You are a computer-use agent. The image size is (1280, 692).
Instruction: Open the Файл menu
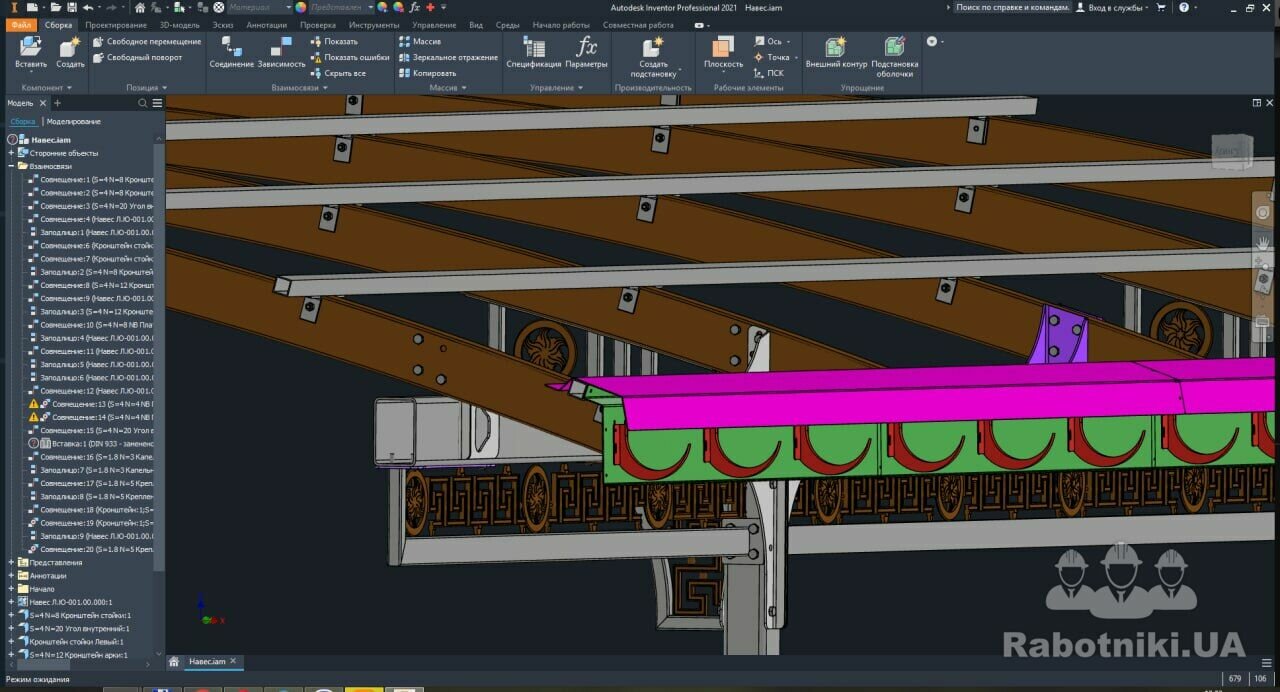21,25
